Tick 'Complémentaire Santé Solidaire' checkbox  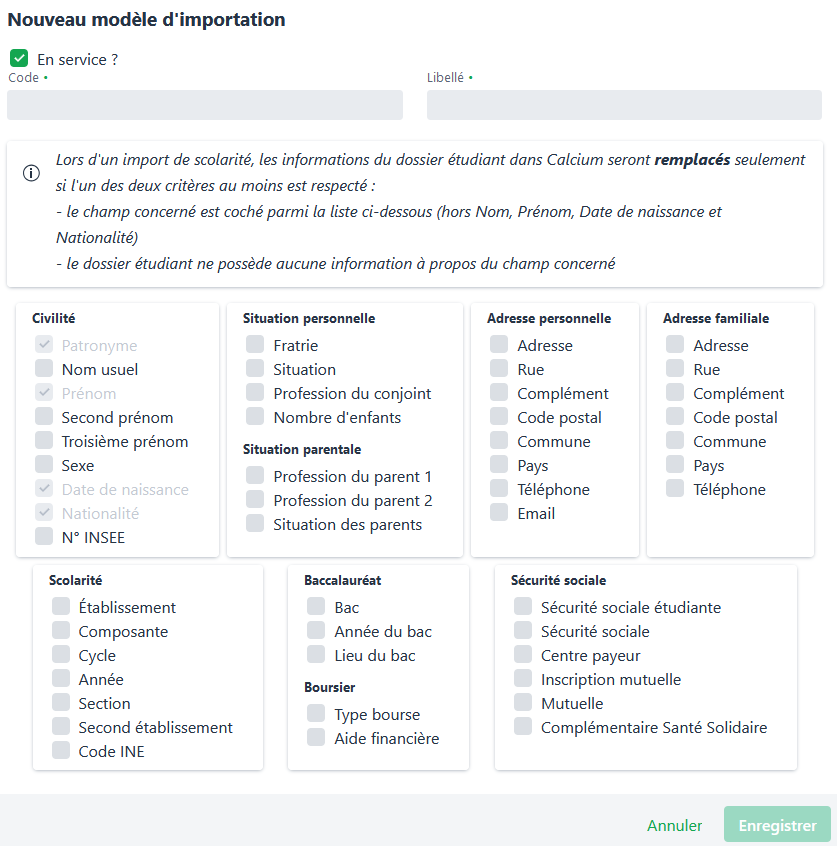(x=524, y=727)
